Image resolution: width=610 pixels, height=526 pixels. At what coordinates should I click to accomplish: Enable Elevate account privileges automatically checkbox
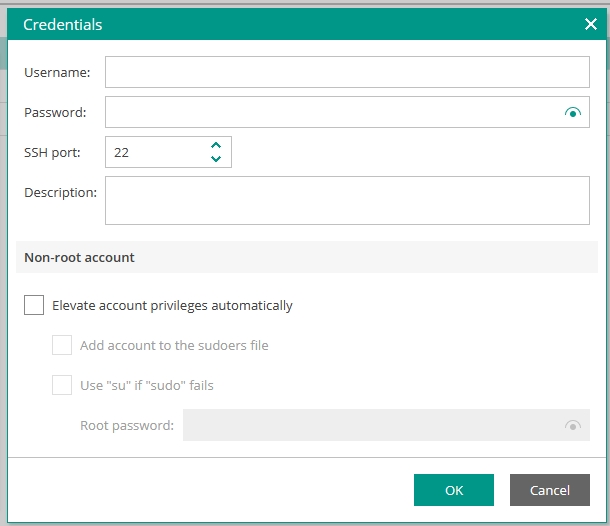pos(34,305)
